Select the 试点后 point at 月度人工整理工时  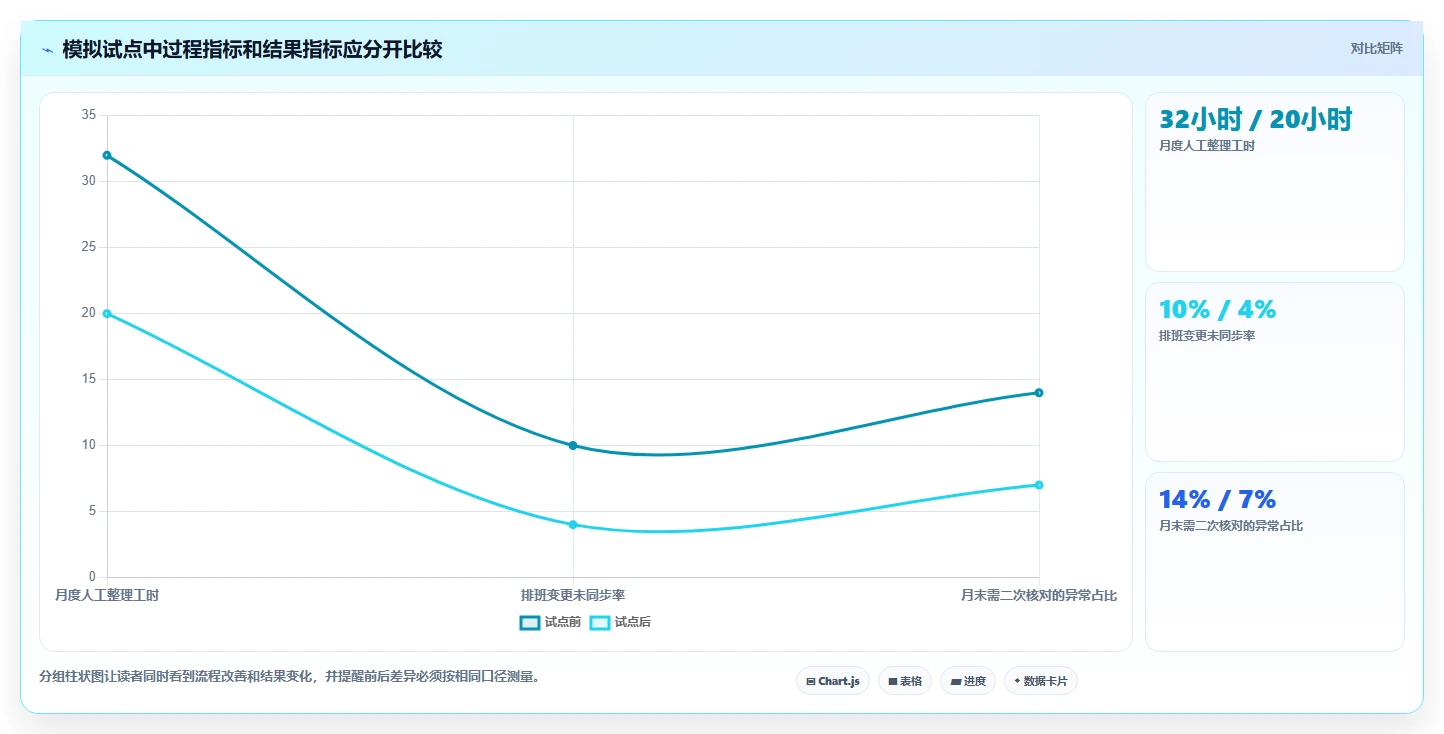107,313
